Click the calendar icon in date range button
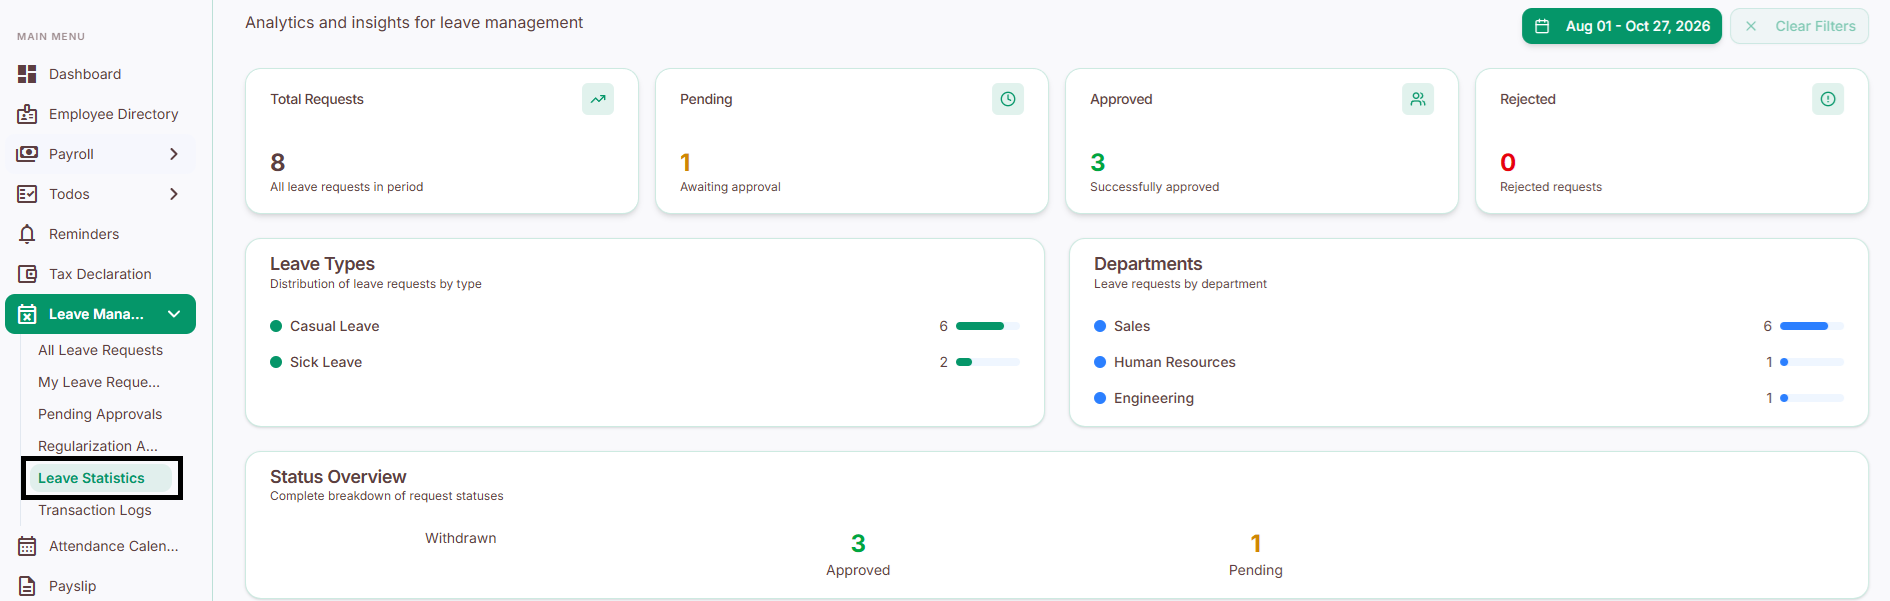 click(x=1542, y=26)
